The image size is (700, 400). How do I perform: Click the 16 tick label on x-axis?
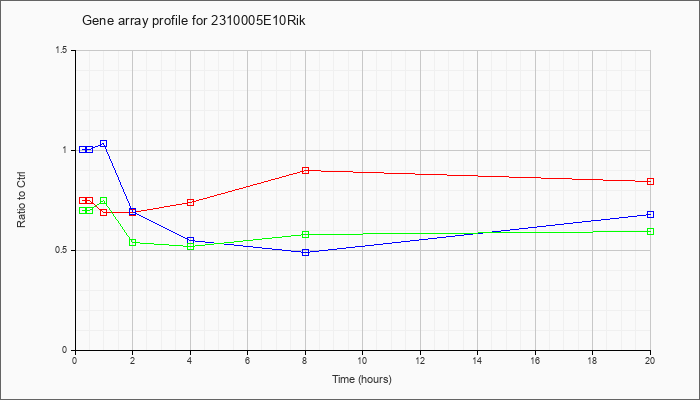(x=535, y=360)
